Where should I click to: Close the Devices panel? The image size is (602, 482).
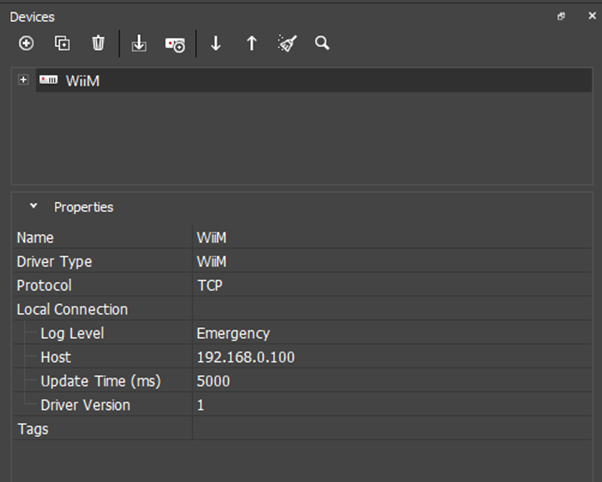592,16
